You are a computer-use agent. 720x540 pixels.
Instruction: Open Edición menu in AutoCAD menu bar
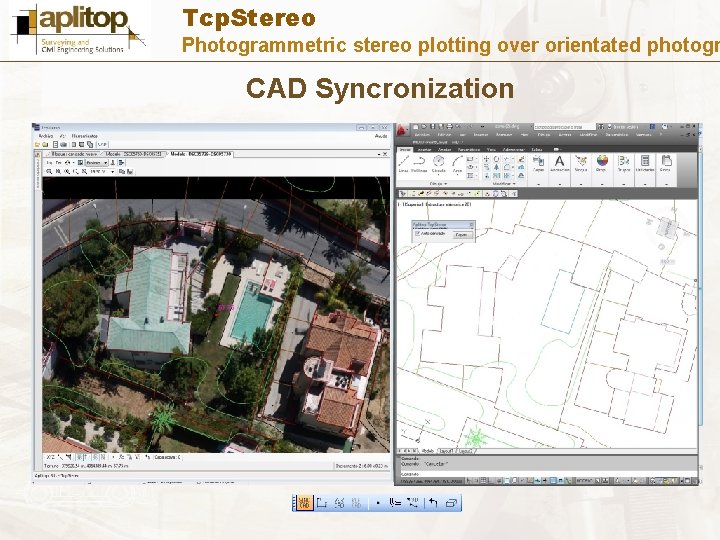(444, 135)
